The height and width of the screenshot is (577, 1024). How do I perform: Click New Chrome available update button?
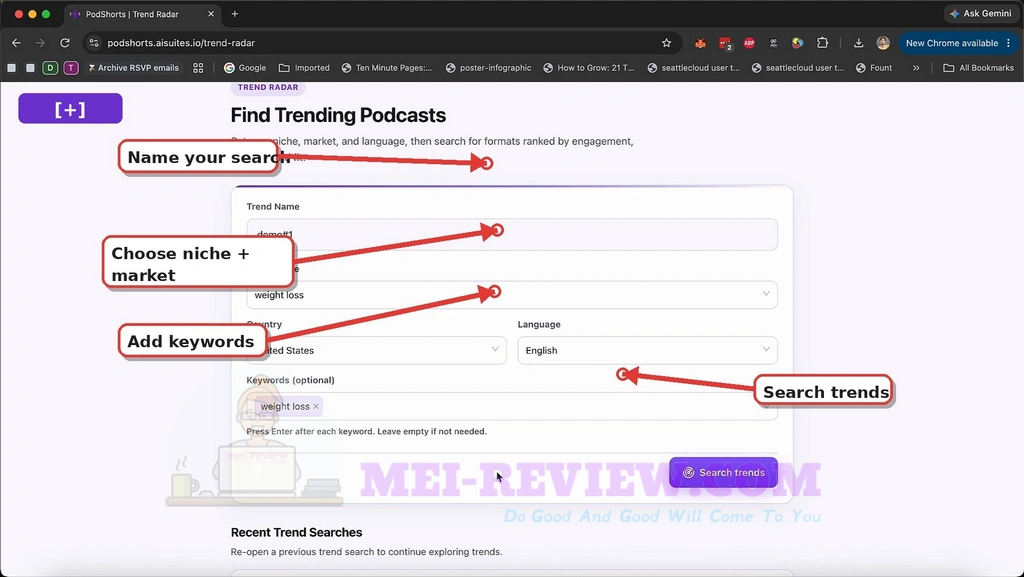point(958,43)
